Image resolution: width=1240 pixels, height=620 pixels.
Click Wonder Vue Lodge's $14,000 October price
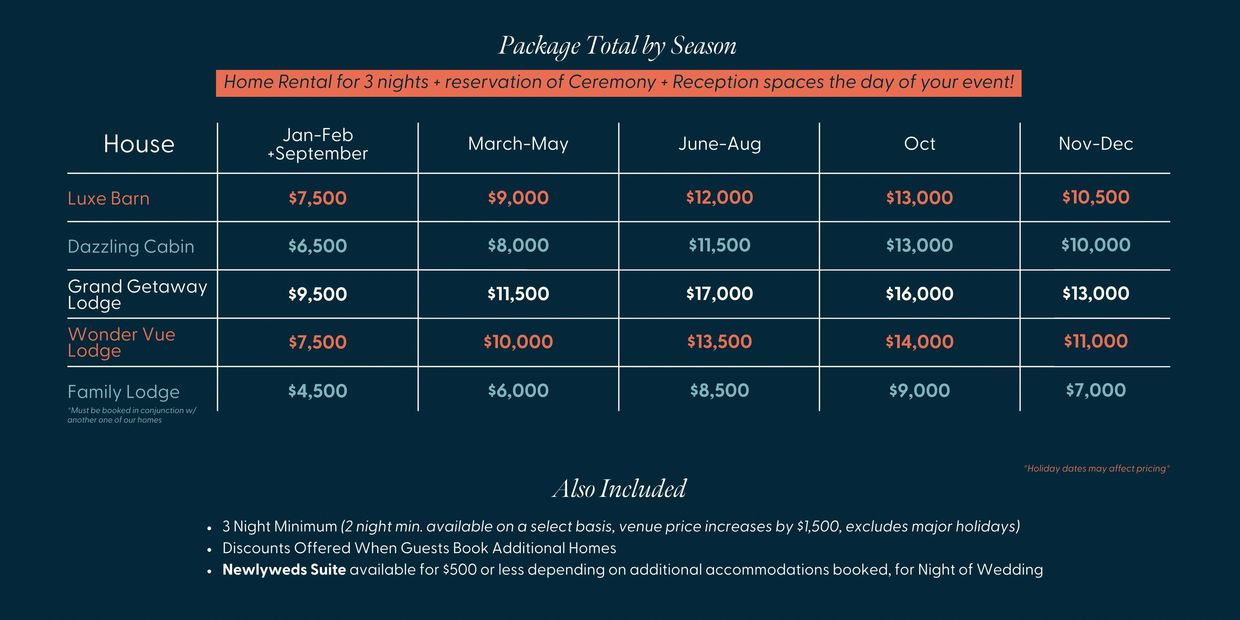[x=919, y=342]
